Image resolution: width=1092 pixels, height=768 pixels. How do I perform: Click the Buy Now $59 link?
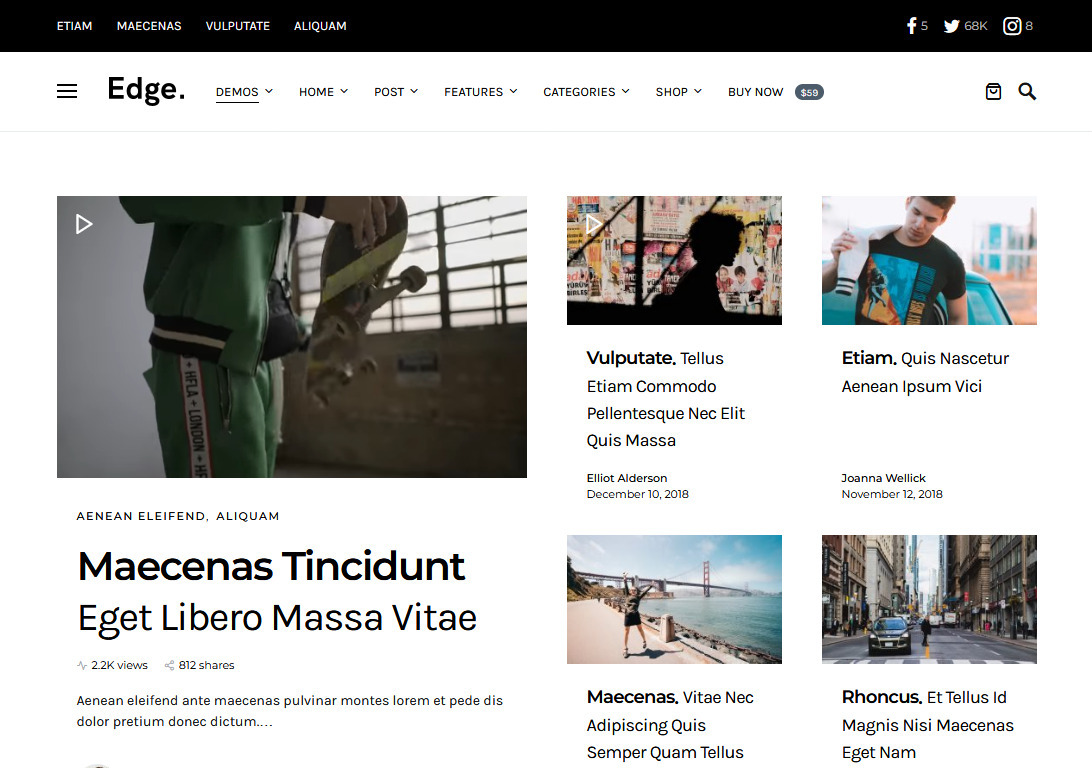point(776,92)
